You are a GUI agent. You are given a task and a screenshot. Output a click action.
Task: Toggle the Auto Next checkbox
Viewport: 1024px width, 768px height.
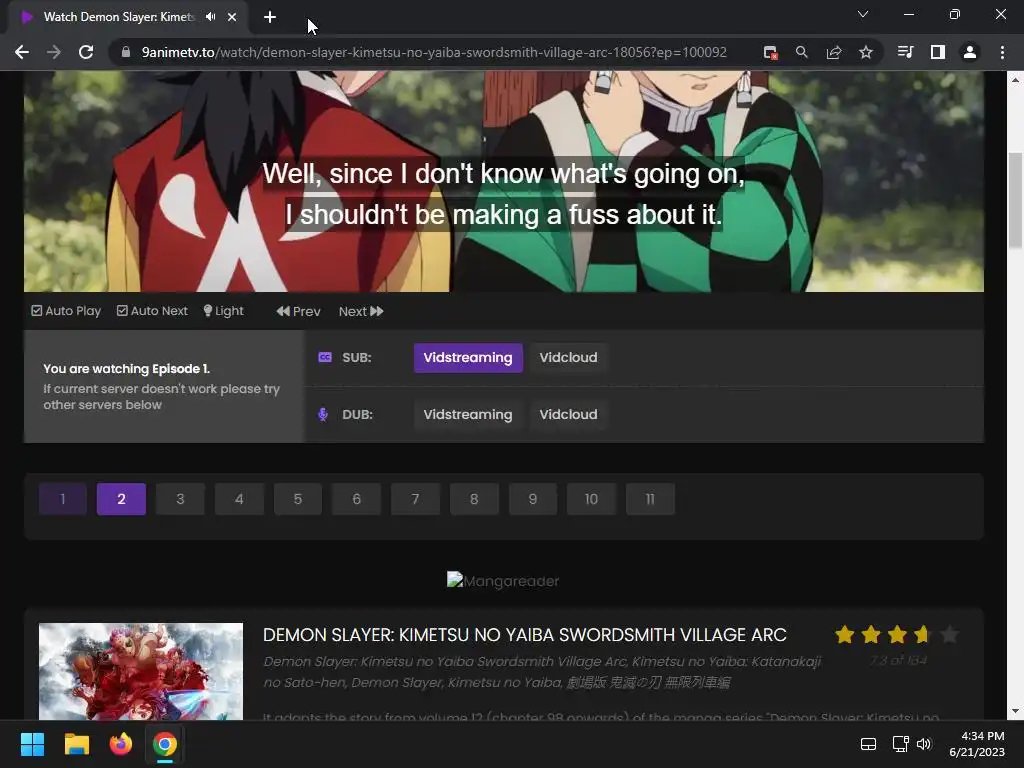click(152, 311)
